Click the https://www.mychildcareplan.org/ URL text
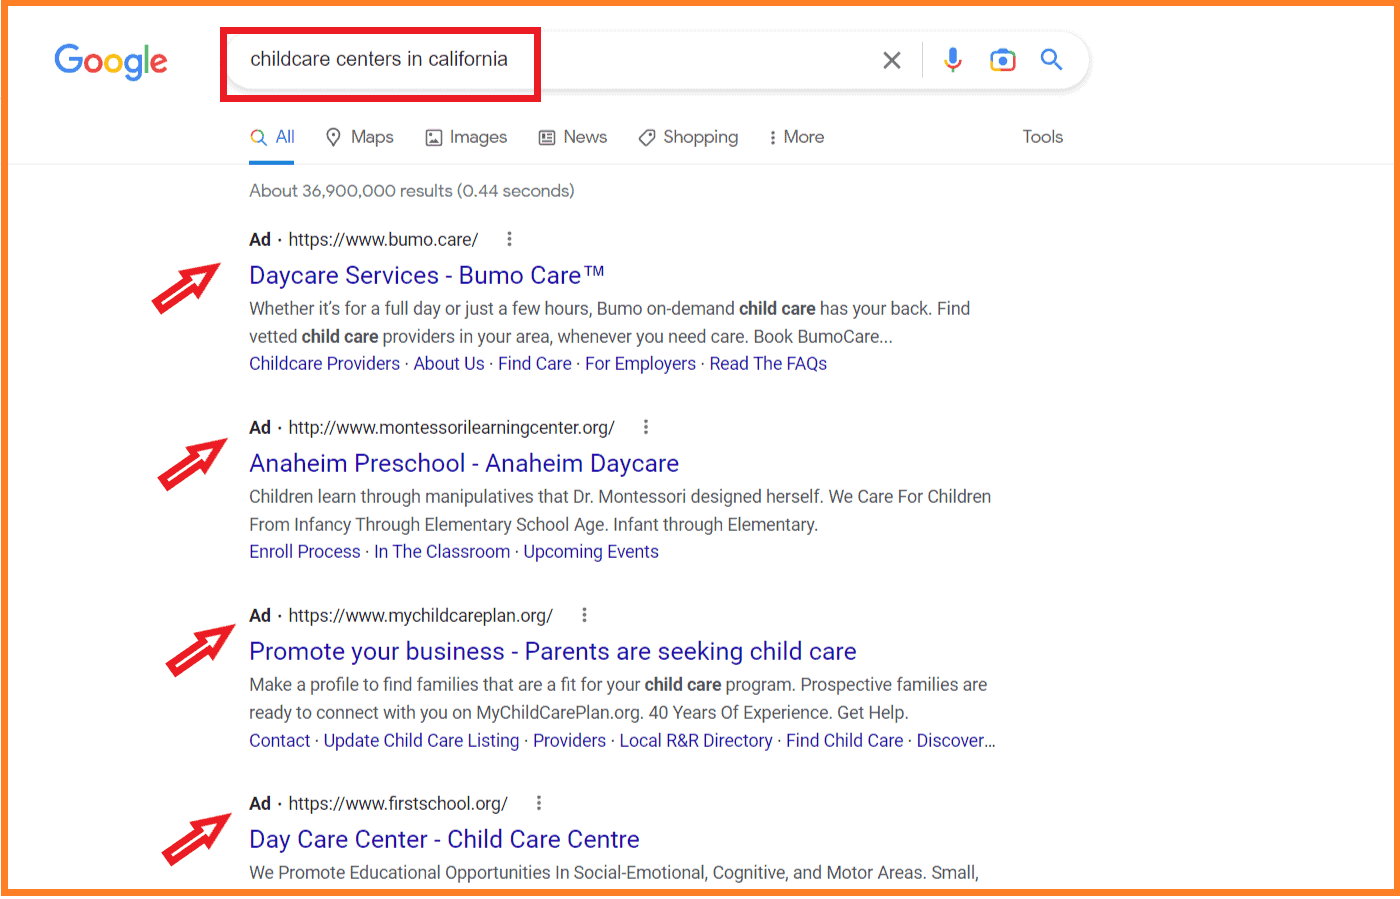Image resolution: width=1400 pixels, height=899 pixels. pyautogui.click(x=420, y=616)
